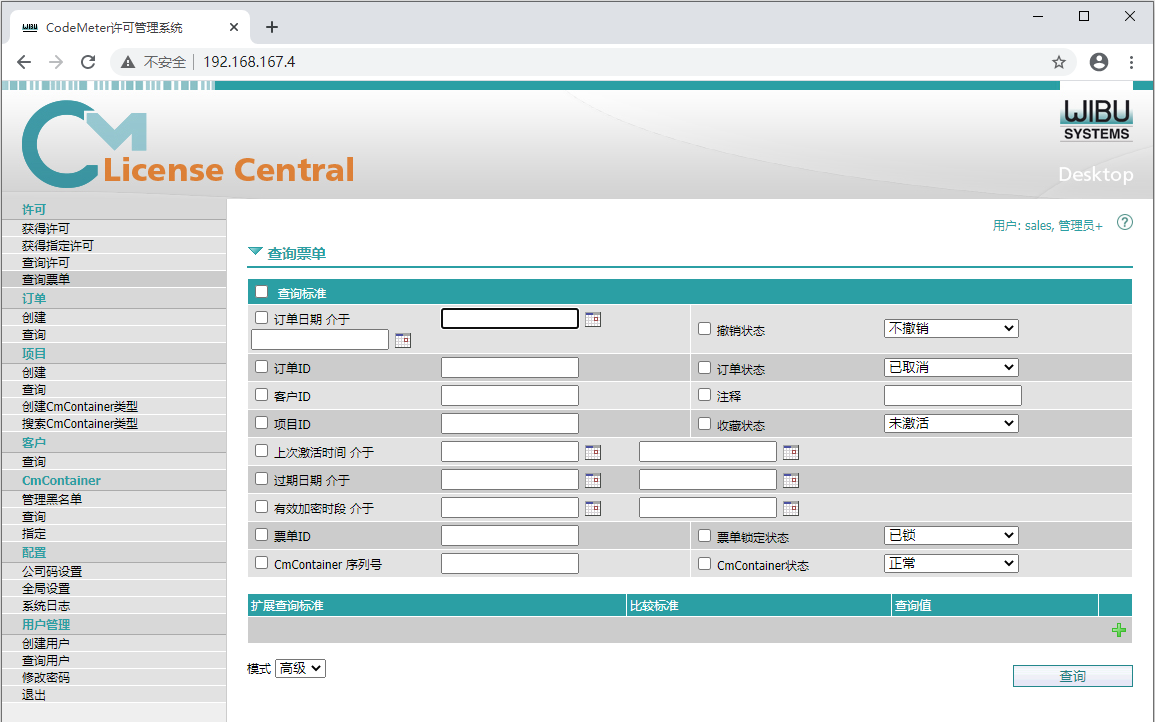Reload the page in the browser

tap(88, 62)
